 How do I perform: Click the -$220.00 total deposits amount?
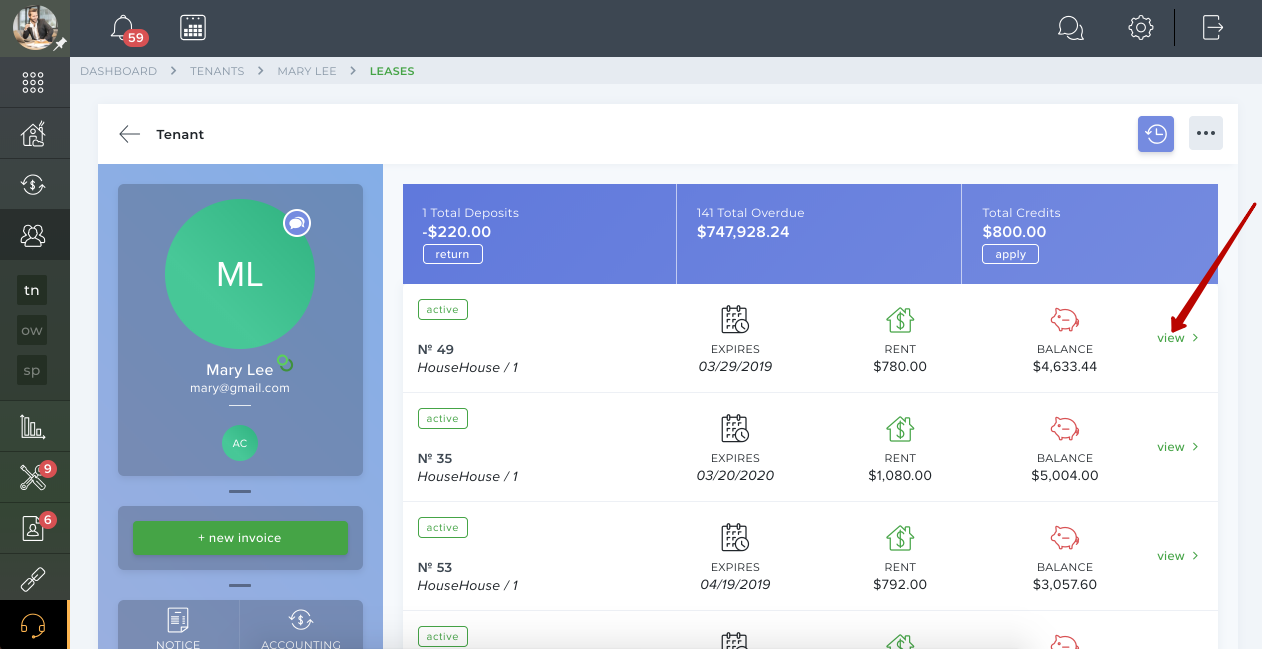457,232
